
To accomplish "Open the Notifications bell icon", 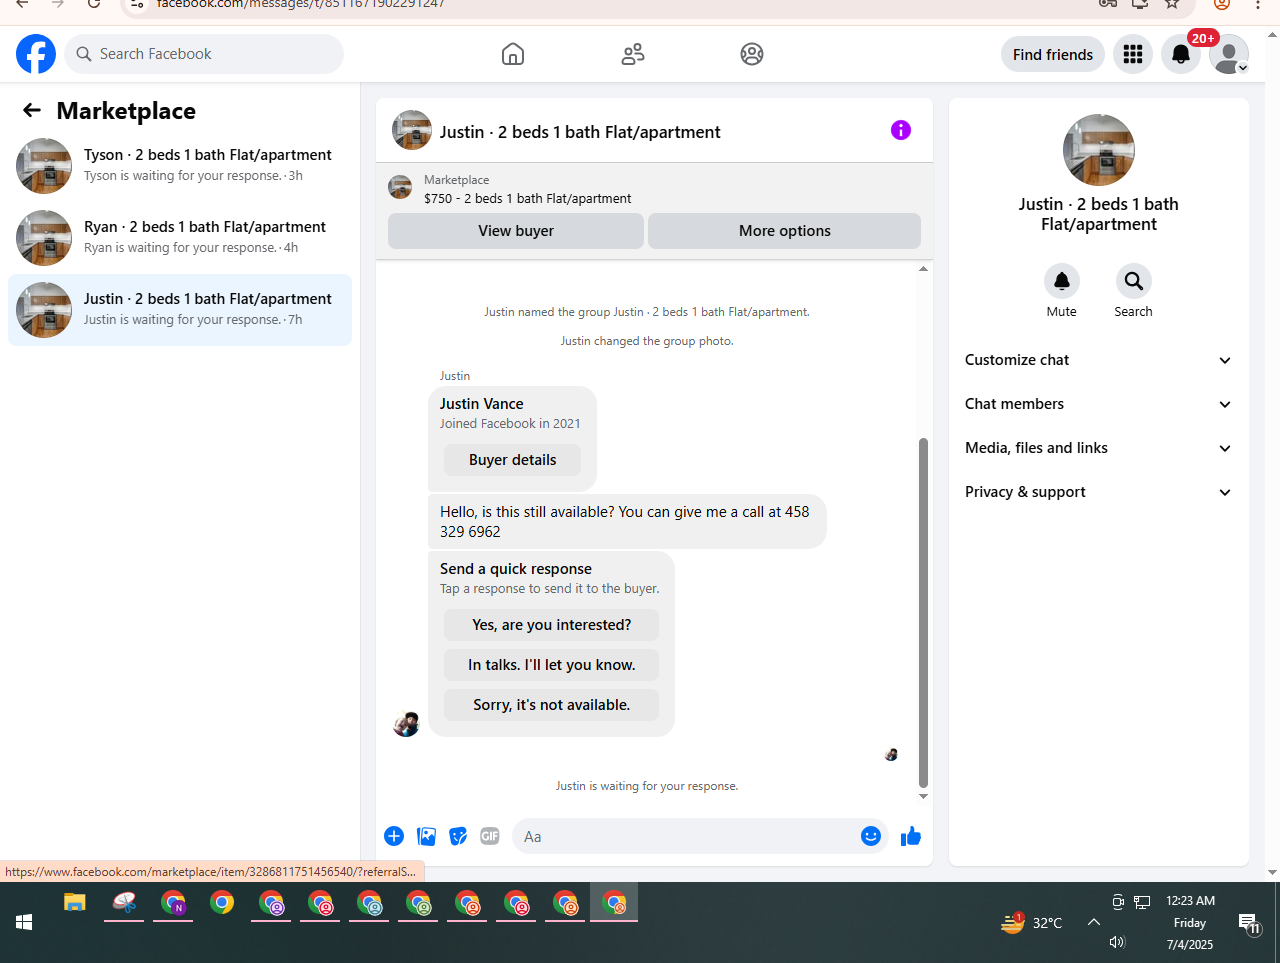I will [1181, 54].
